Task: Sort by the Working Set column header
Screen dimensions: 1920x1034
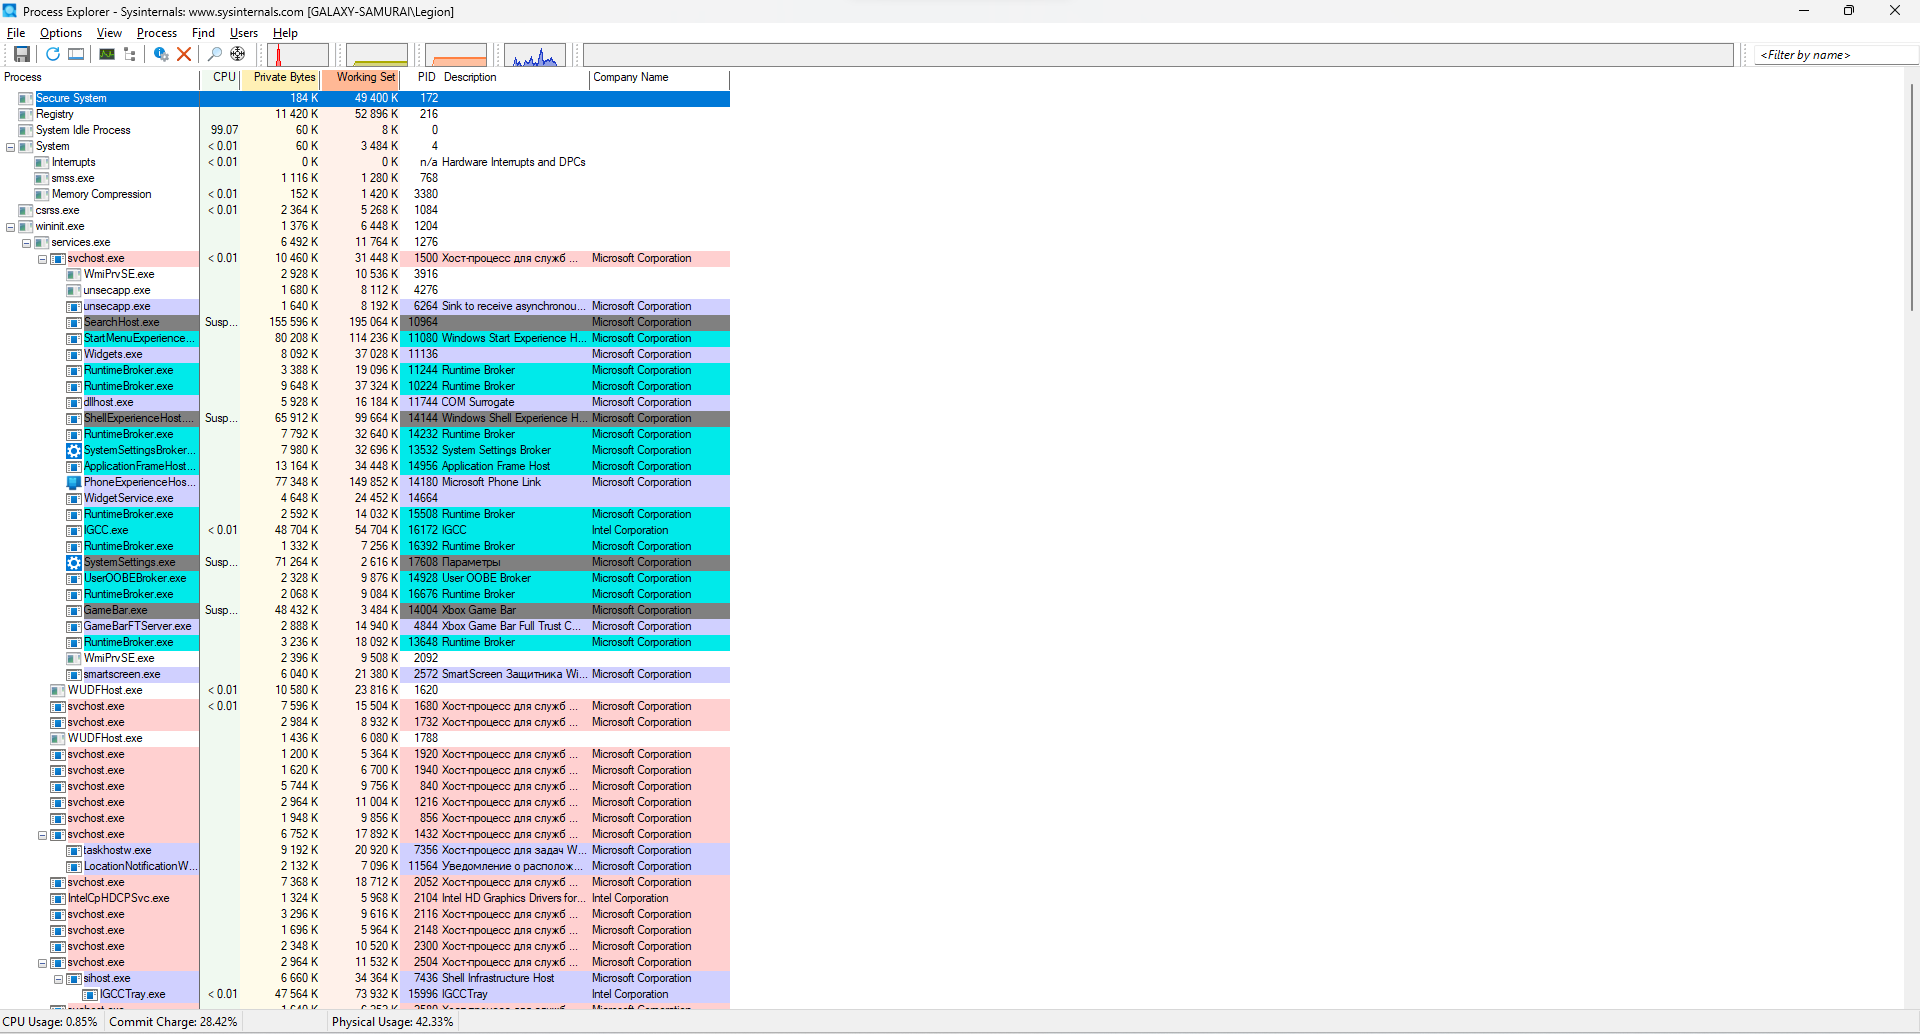Action: [360, 77]
